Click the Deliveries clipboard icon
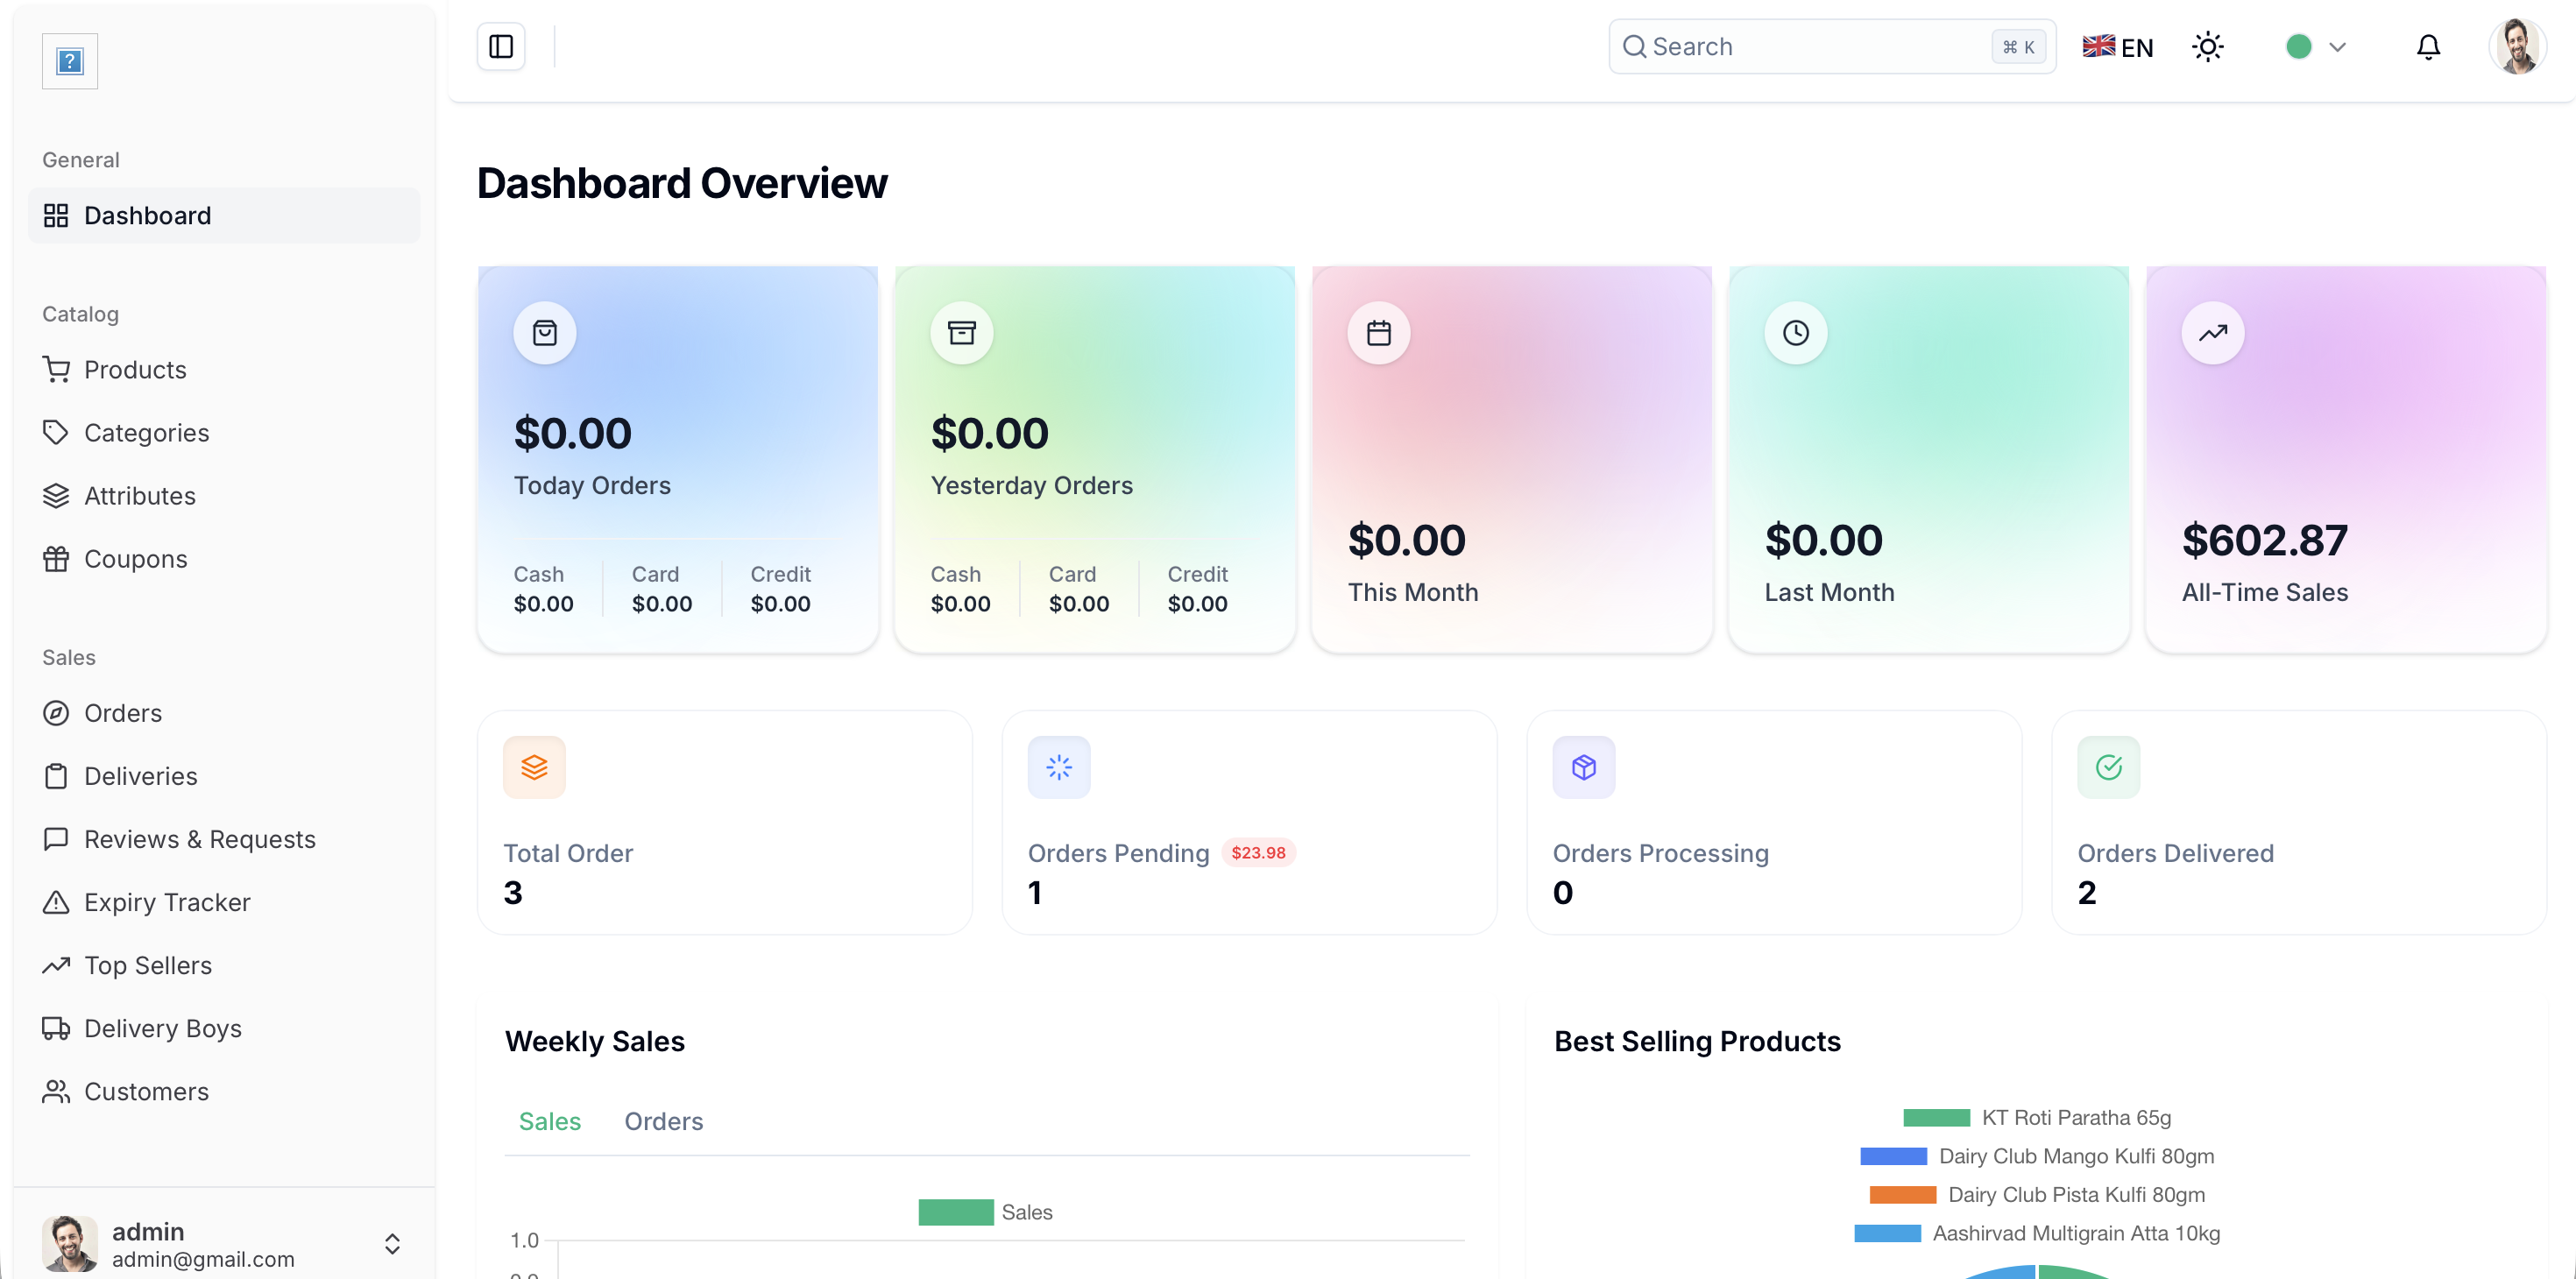The height and width of the screenshot is (1279, 2576). pyautogui.click(x=56, y=776)
